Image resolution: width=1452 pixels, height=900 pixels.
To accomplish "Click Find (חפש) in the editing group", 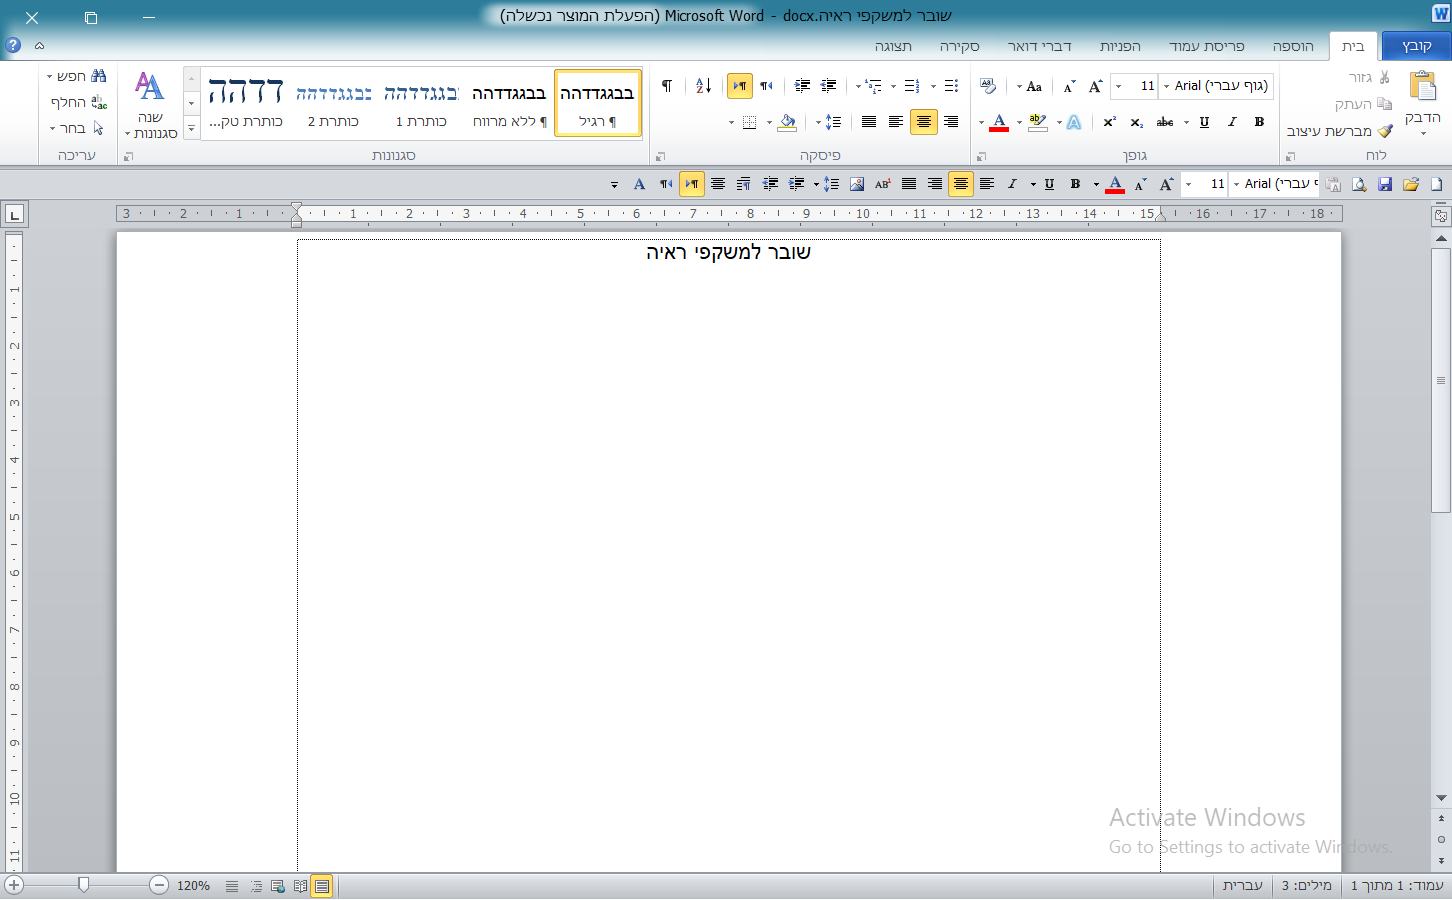I will tap(80, 76).
